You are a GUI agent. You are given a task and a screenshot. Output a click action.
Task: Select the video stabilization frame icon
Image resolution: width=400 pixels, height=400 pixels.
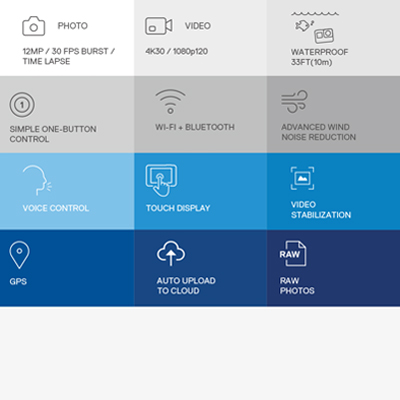(302, 178)
